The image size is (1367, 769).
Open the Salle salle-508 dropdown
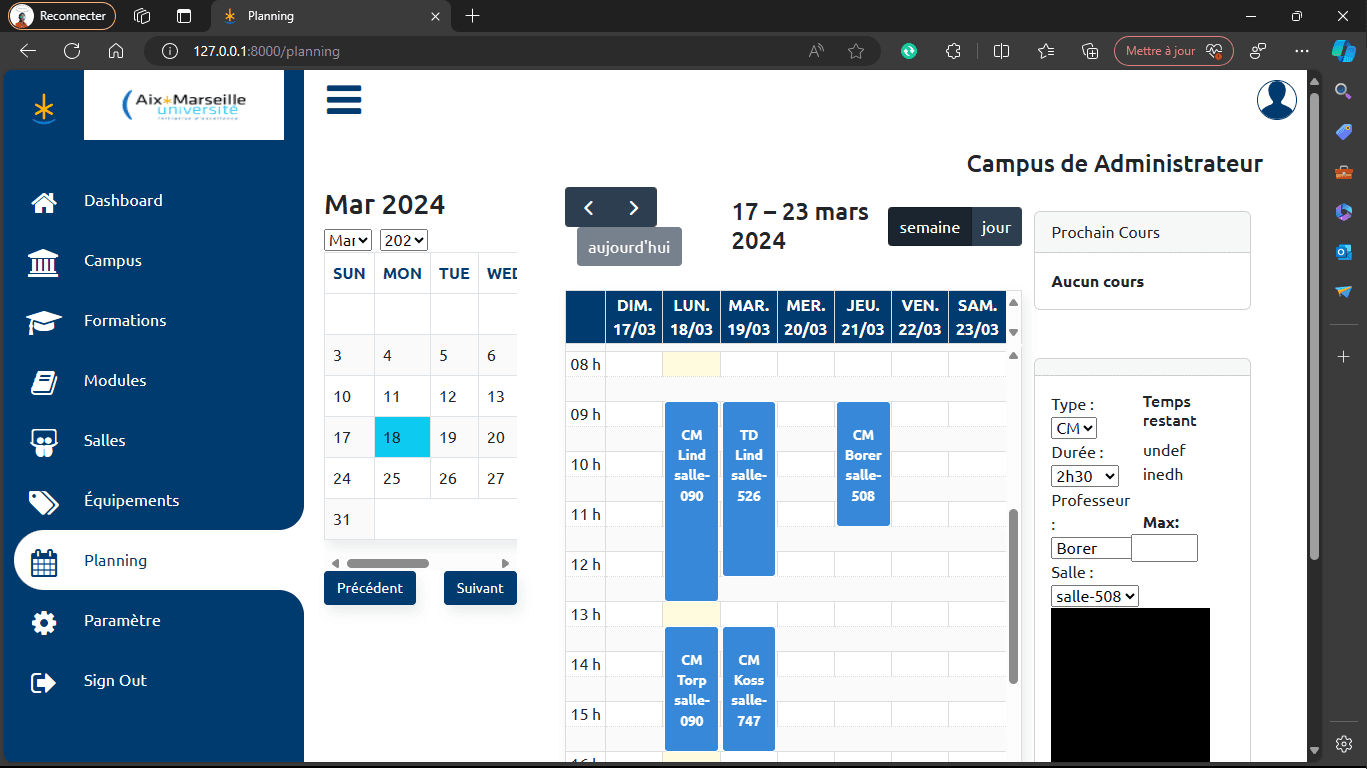coord(1095,596)
